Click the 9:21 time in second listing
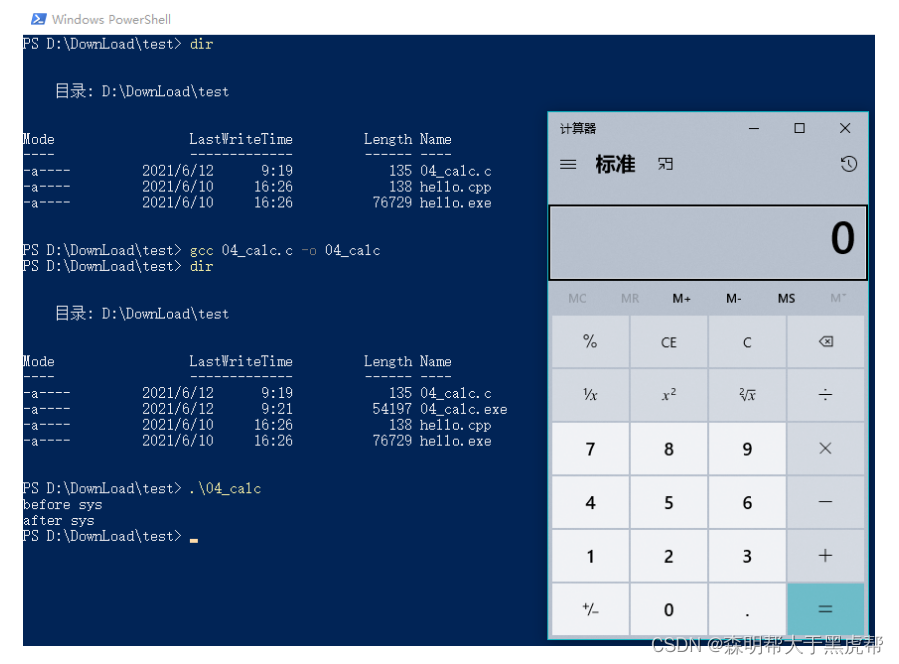The height and width of the screenshot is (664, 899). click(277, 409)
